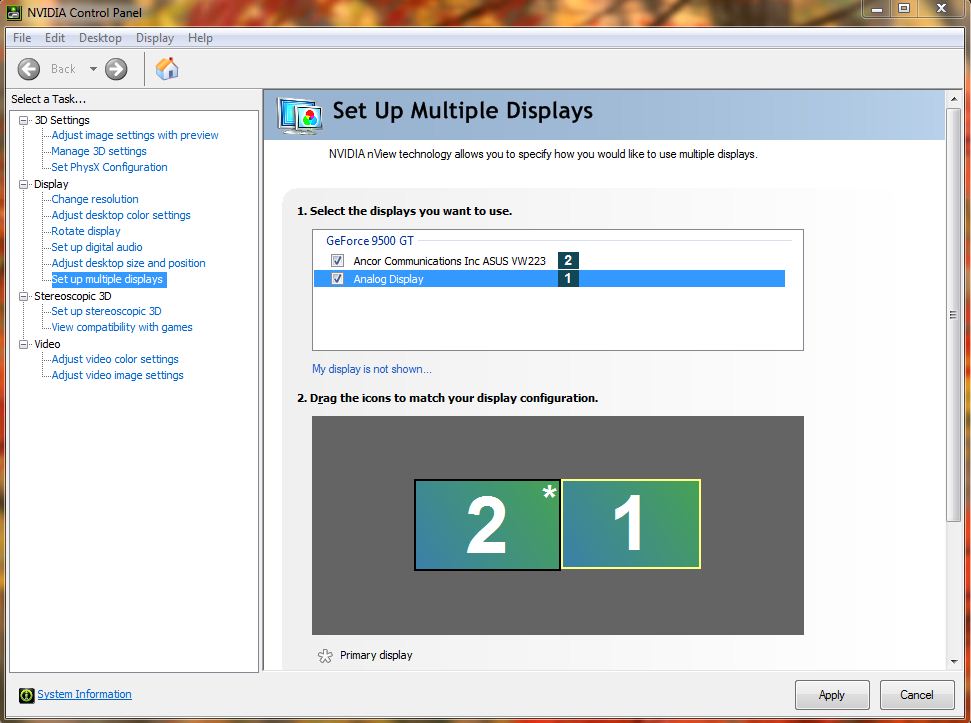Select Set up multiple displays task
971x723 pixels.
[x=108, y=279]
